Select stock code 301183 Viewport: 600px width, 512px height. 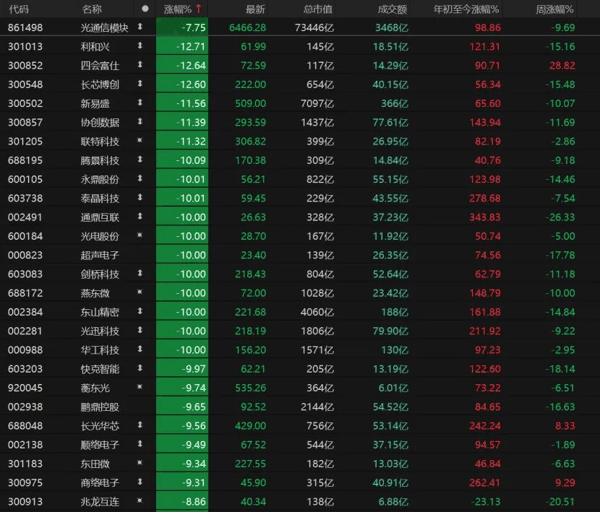tap(25, 464)
